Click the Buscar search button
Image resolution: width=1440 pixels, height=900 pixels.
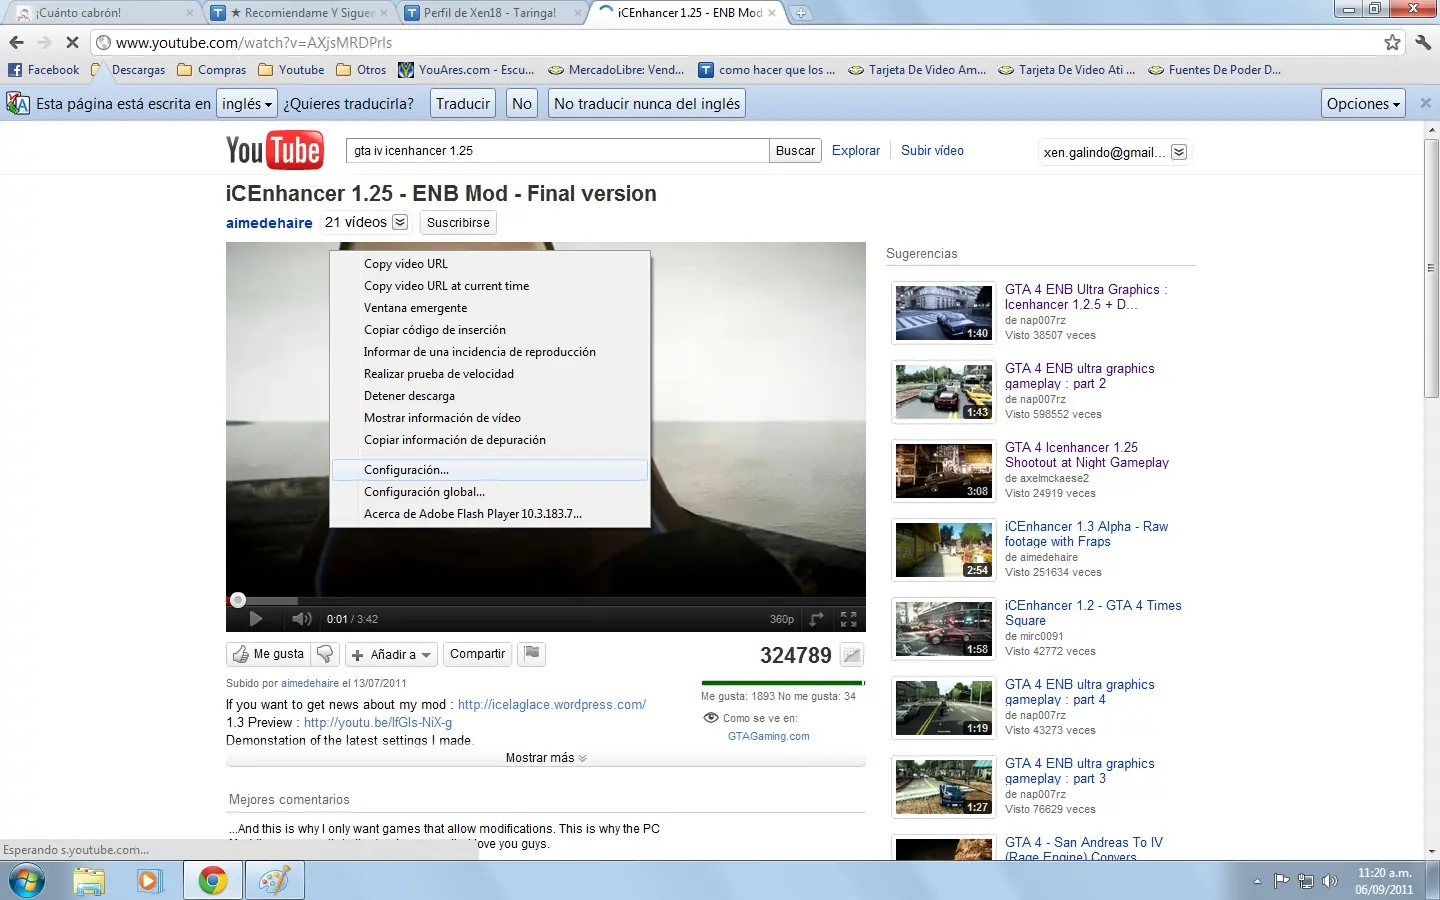click(795, 150)
